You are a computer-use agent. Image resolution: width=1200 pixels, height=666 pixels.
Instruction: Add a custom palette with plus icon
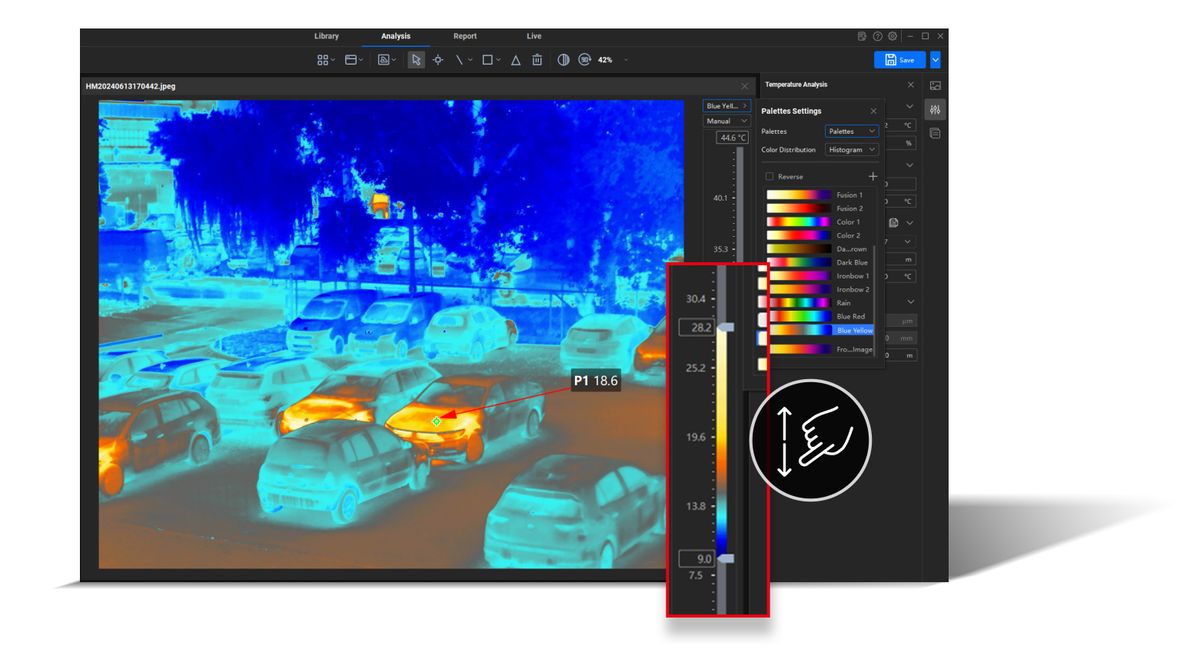[x=872, y=176]
